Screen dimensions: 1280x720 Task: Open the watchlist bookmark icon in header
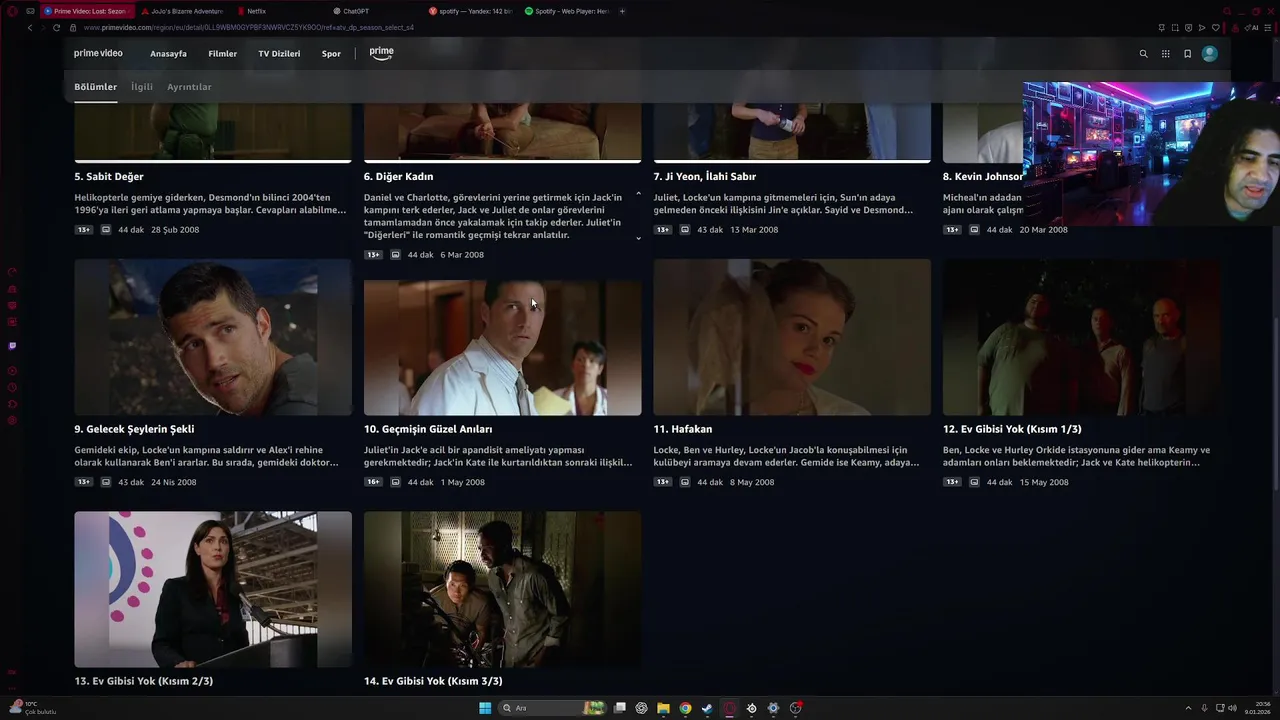(1187, 54)
